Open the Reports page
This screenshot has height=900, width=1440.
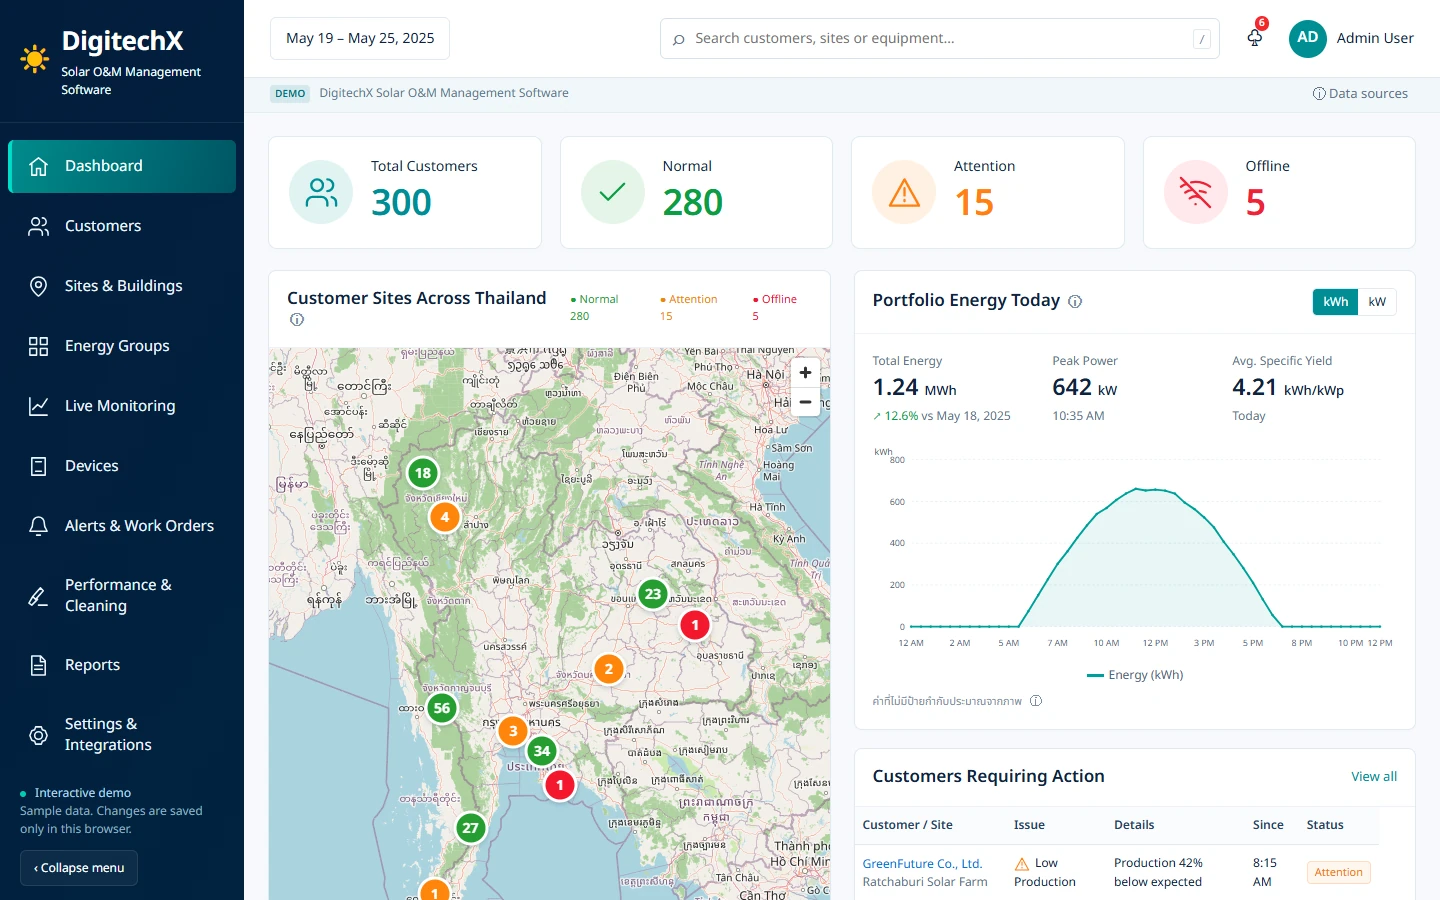pos(122,665)
